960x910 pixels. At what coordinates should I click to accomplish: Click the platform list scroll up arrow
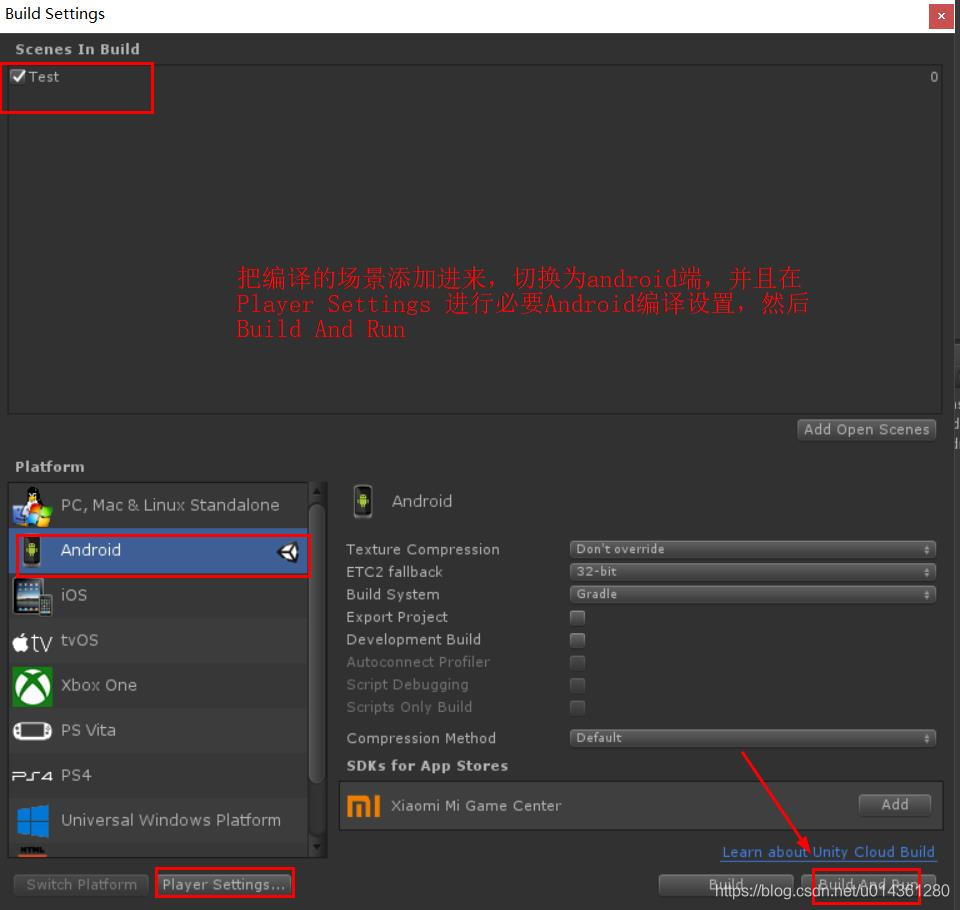pos(317,491)
